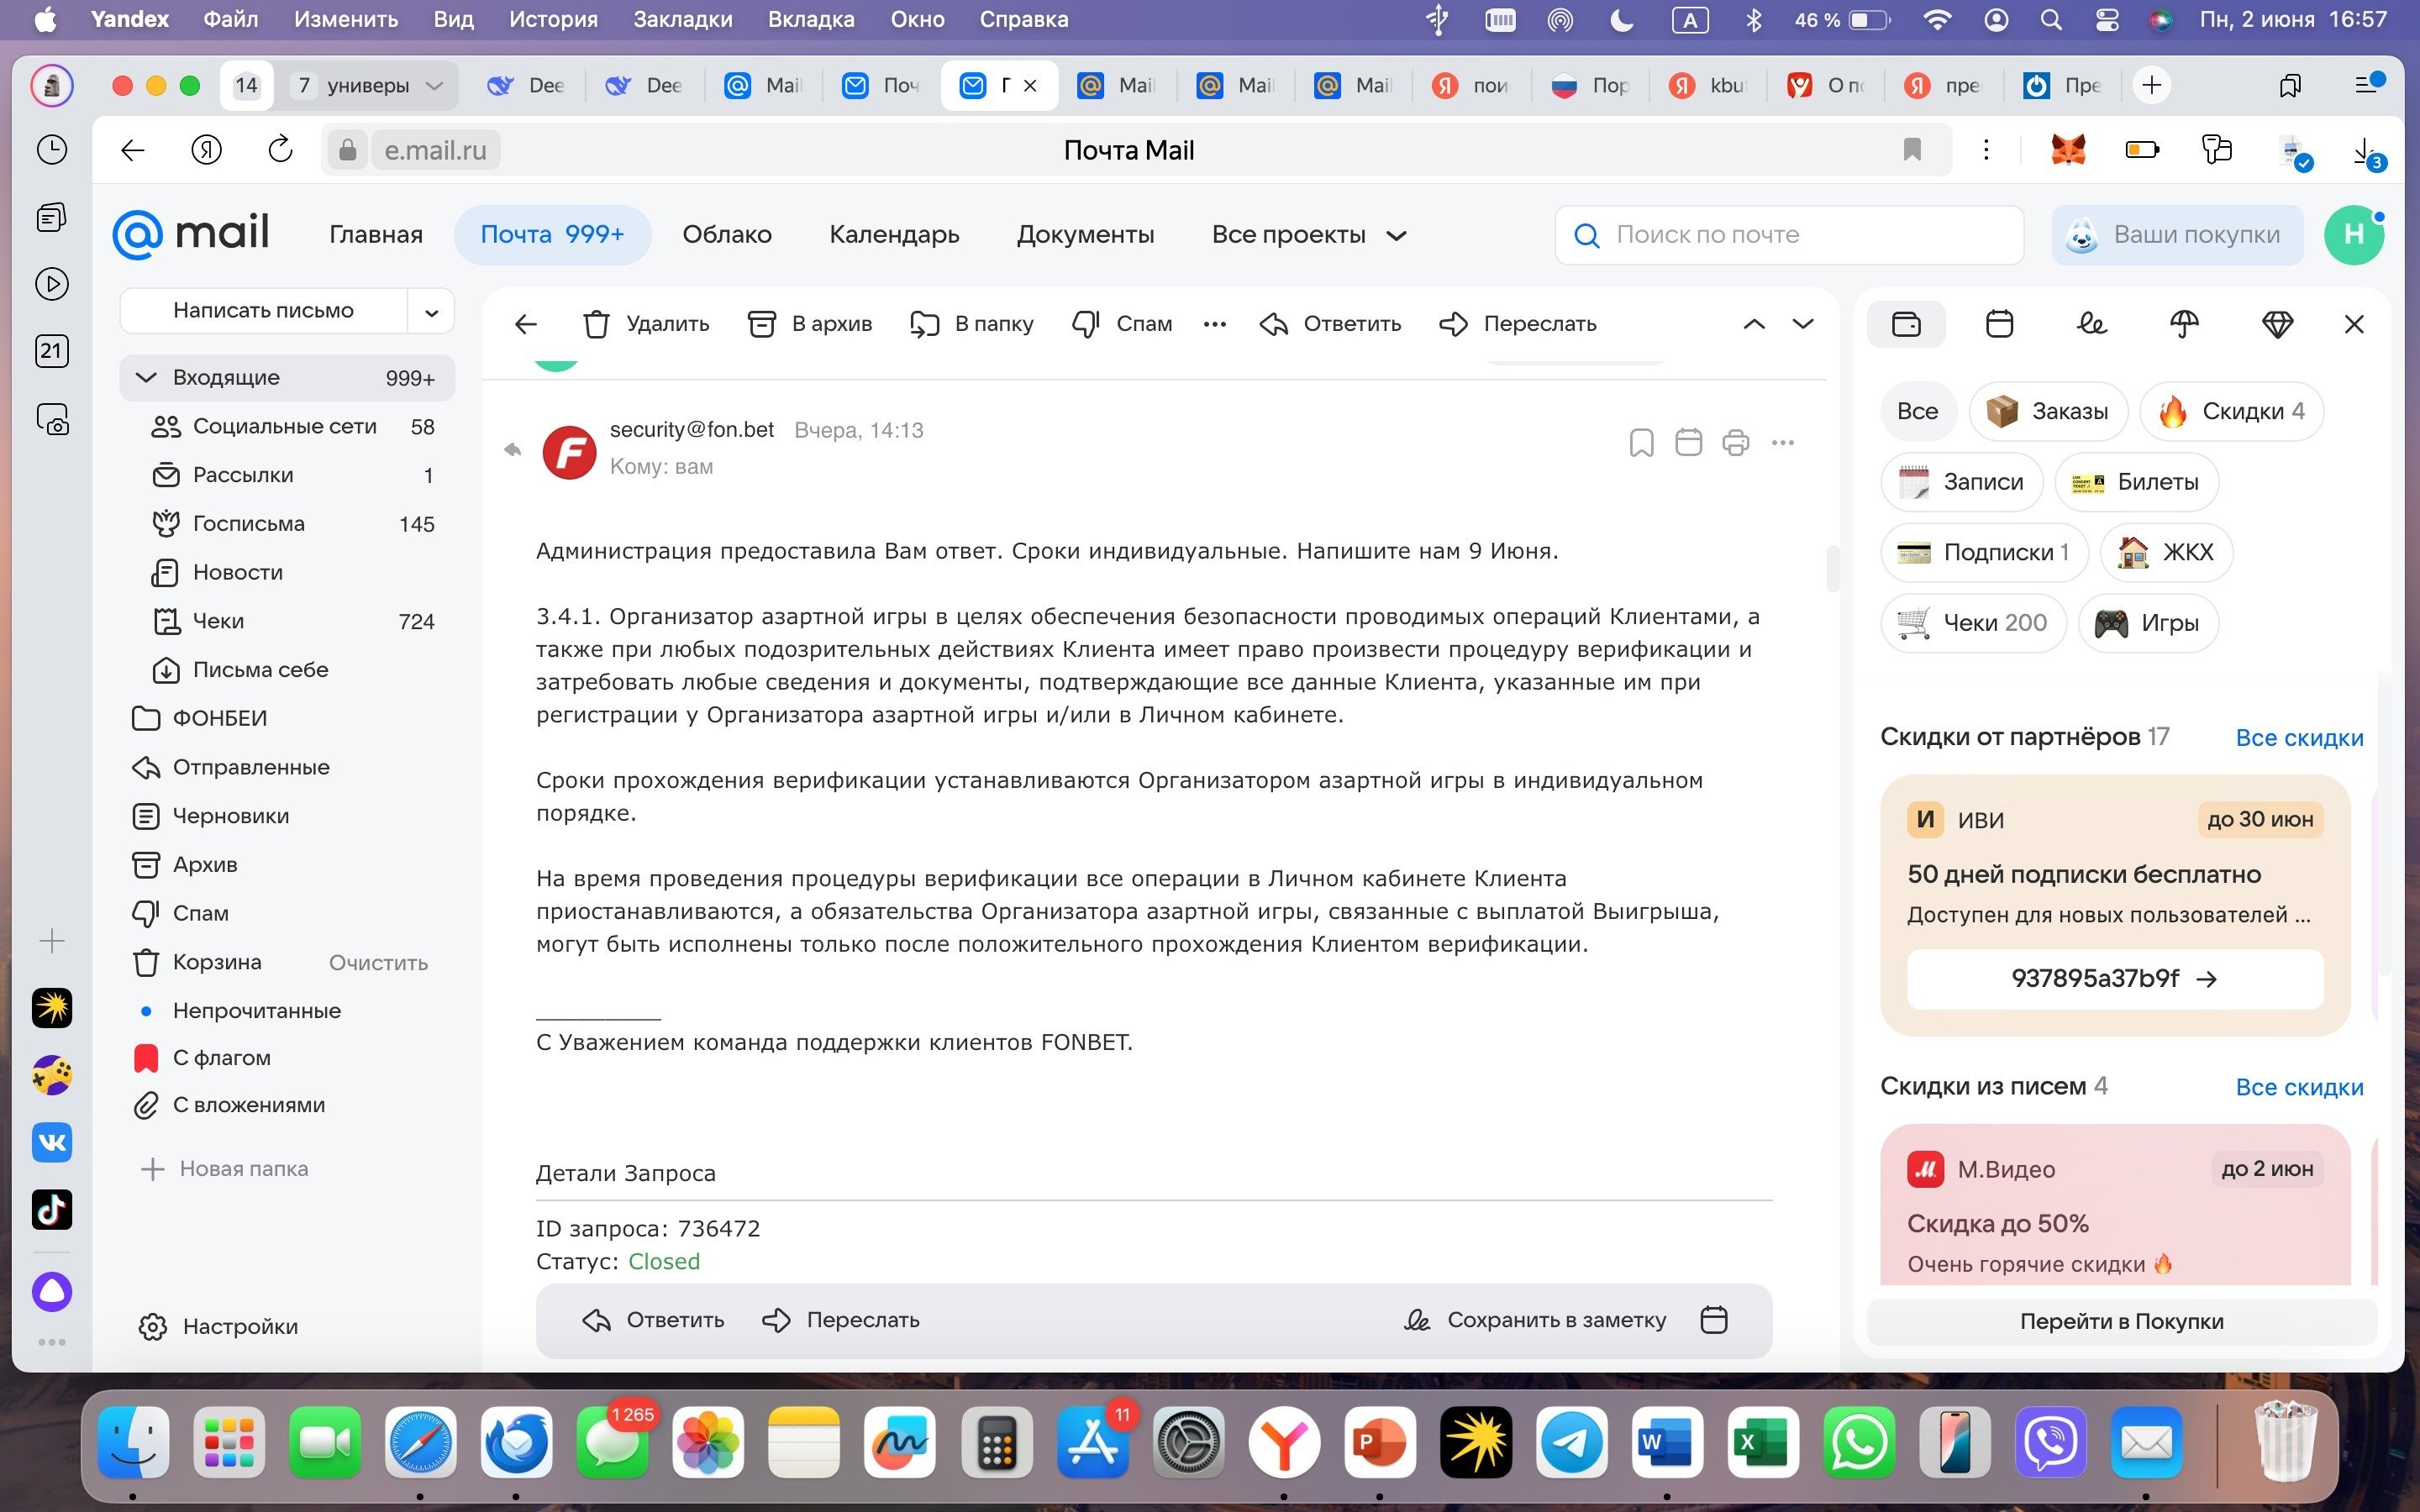Click the Поиск по почте search field
2420x1512 pixels.
coord(1790,235)
